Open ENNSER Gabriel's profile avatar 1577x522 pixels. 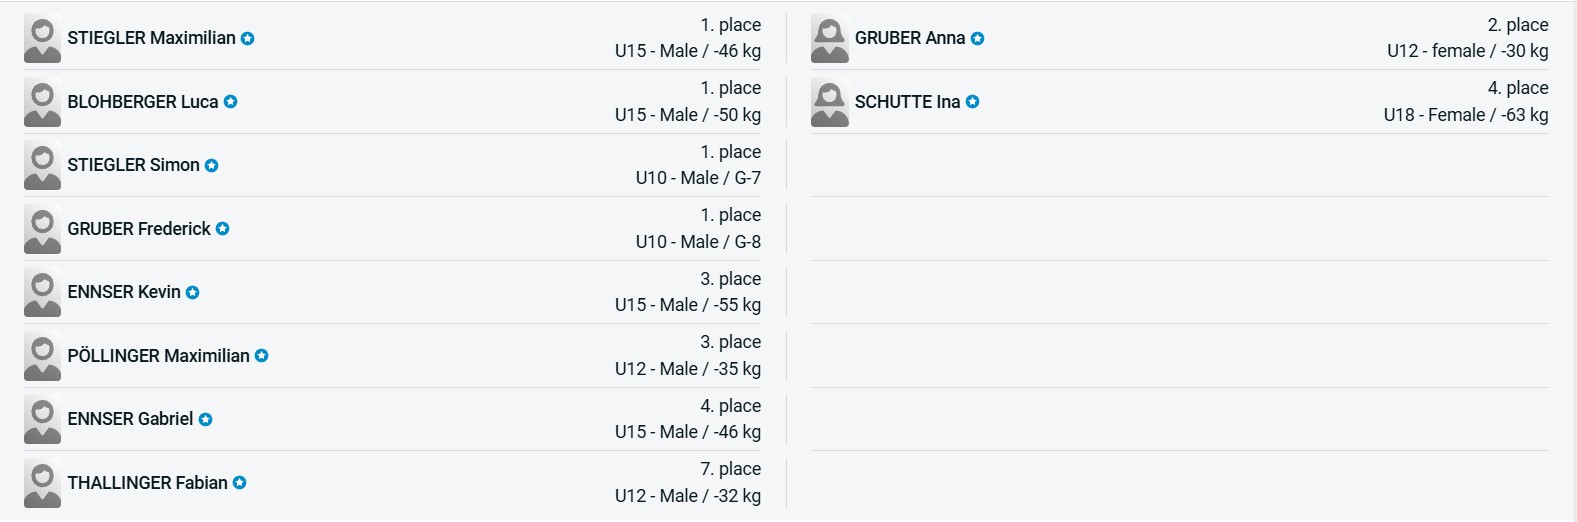42,420
